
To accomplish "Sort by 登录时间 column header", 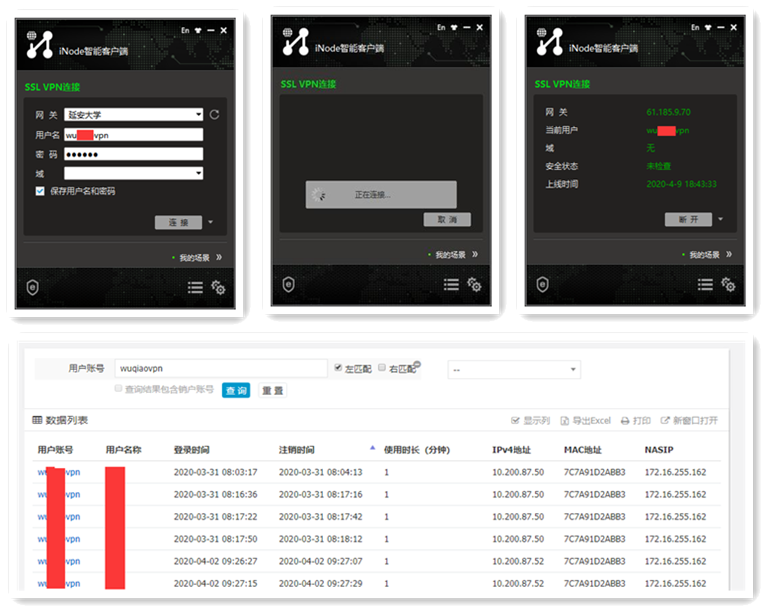I will [192, 450].
